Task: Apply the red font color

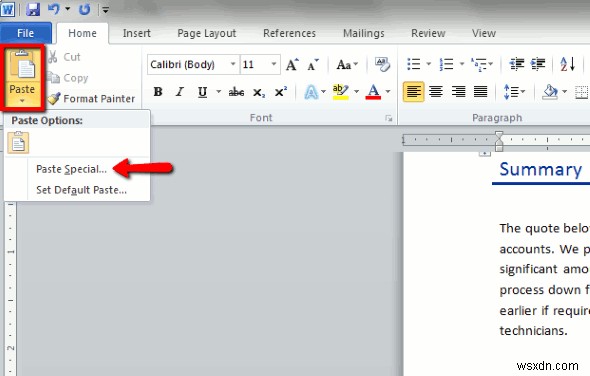Action: tap(373, 92)
